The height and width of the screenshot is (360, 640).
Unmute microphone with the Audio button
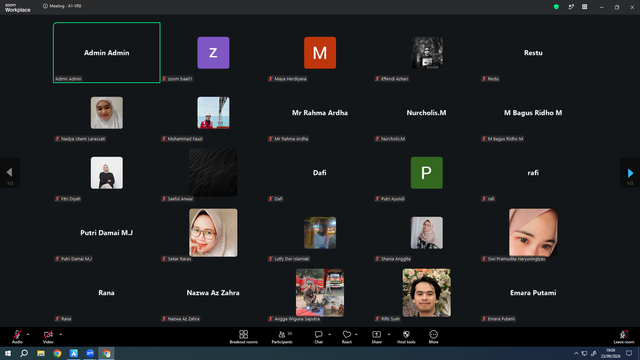17,337
